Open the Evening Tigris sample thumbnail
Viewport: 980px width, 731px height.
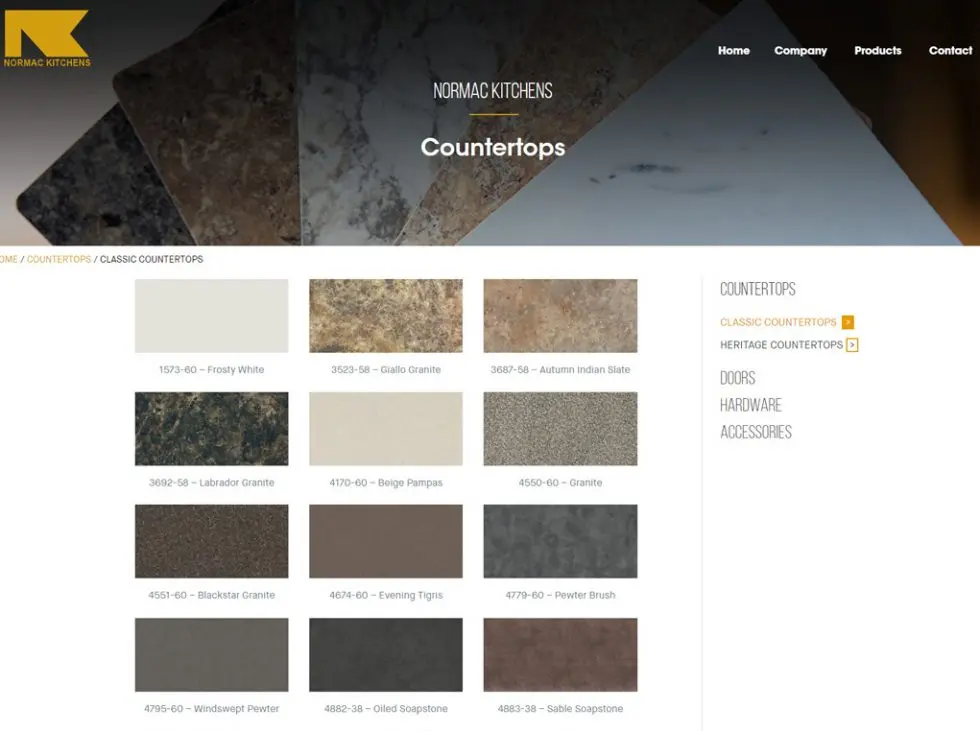click(386, 541)
